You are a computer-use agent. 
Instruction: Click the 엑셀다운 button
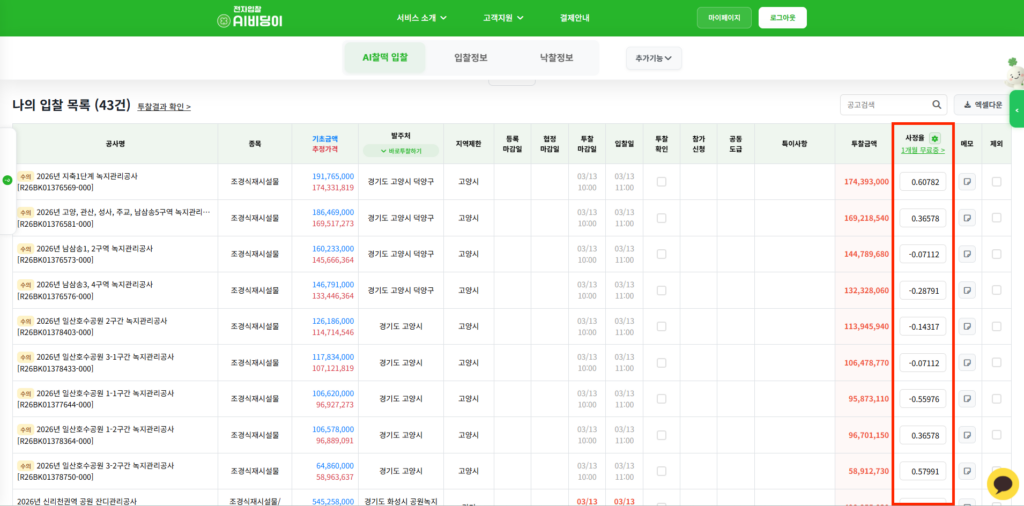[978, 104]
